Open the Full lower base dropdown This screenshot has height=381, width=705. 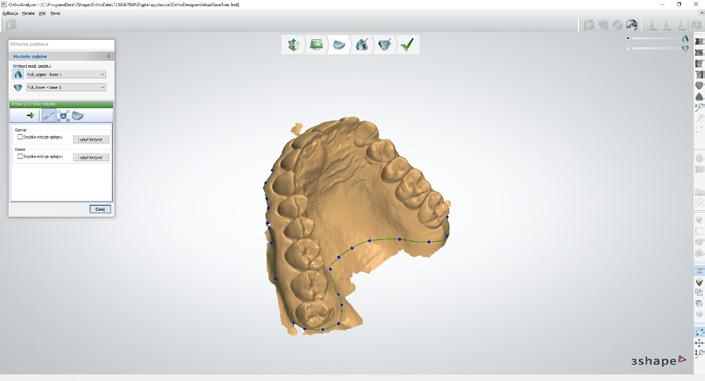coord(66,87)
